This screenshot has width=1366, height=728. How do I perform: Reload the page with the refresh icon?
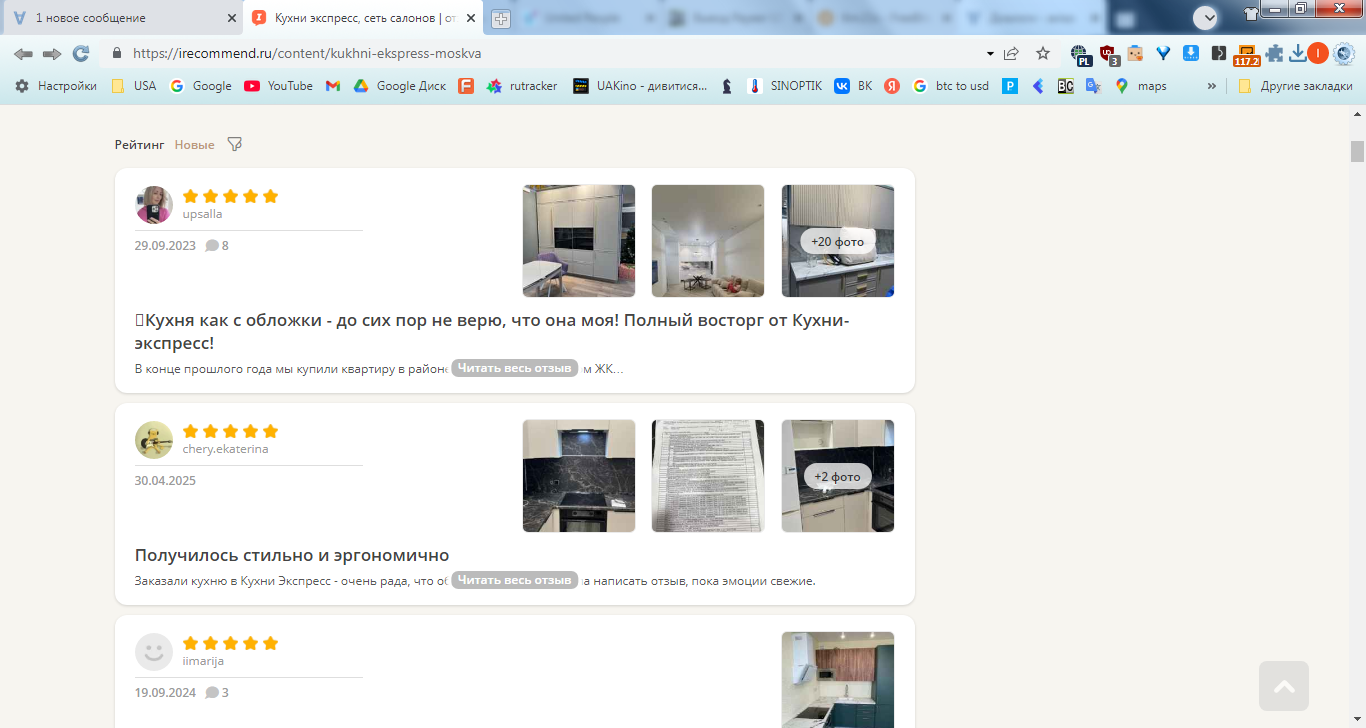(81, 53)
